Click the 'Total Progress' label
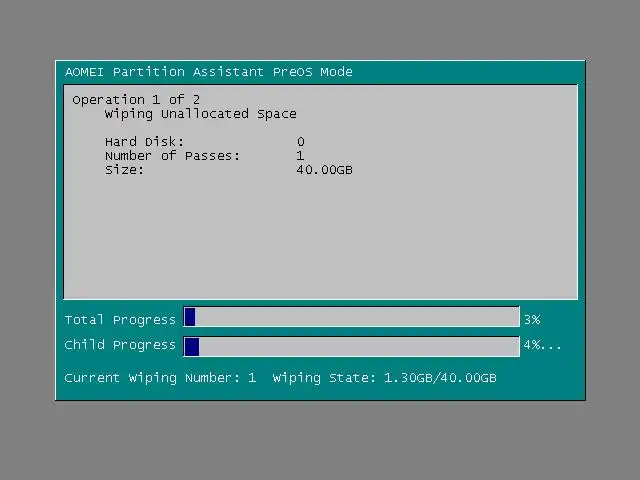 click(x=120, y=320)
